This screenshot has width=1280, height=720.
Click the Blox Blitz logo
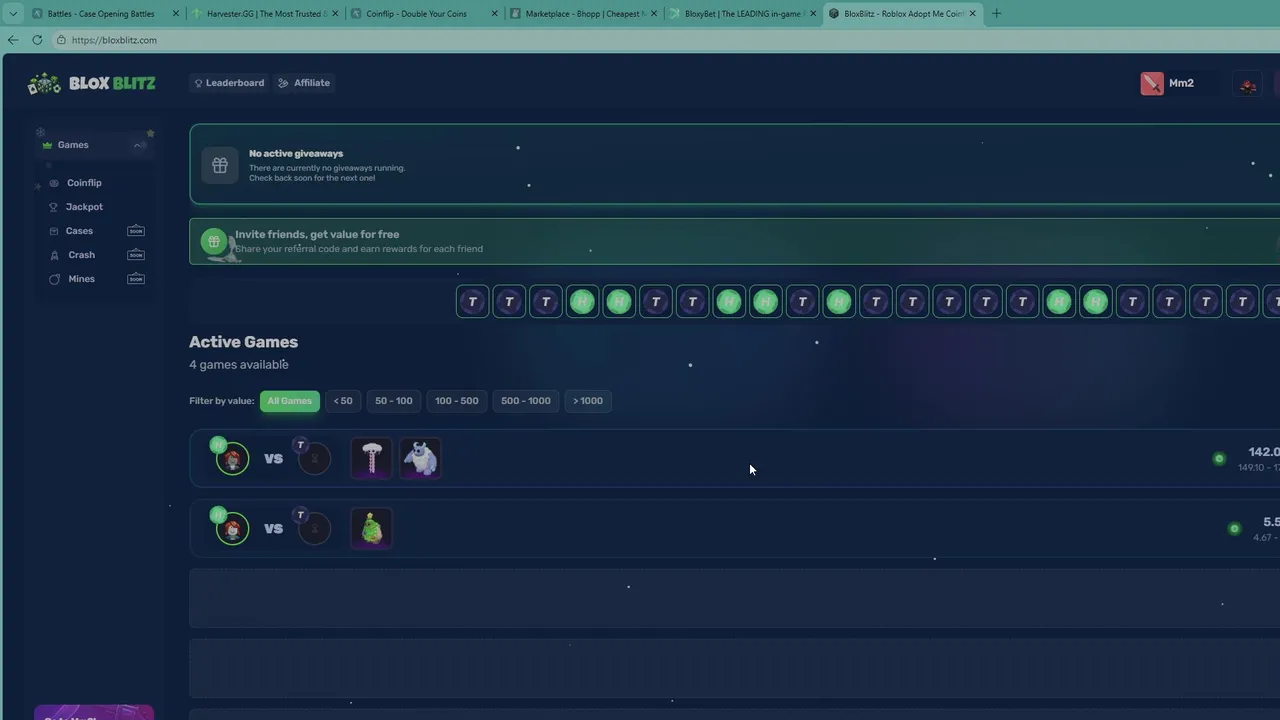[x=91, y=83]
